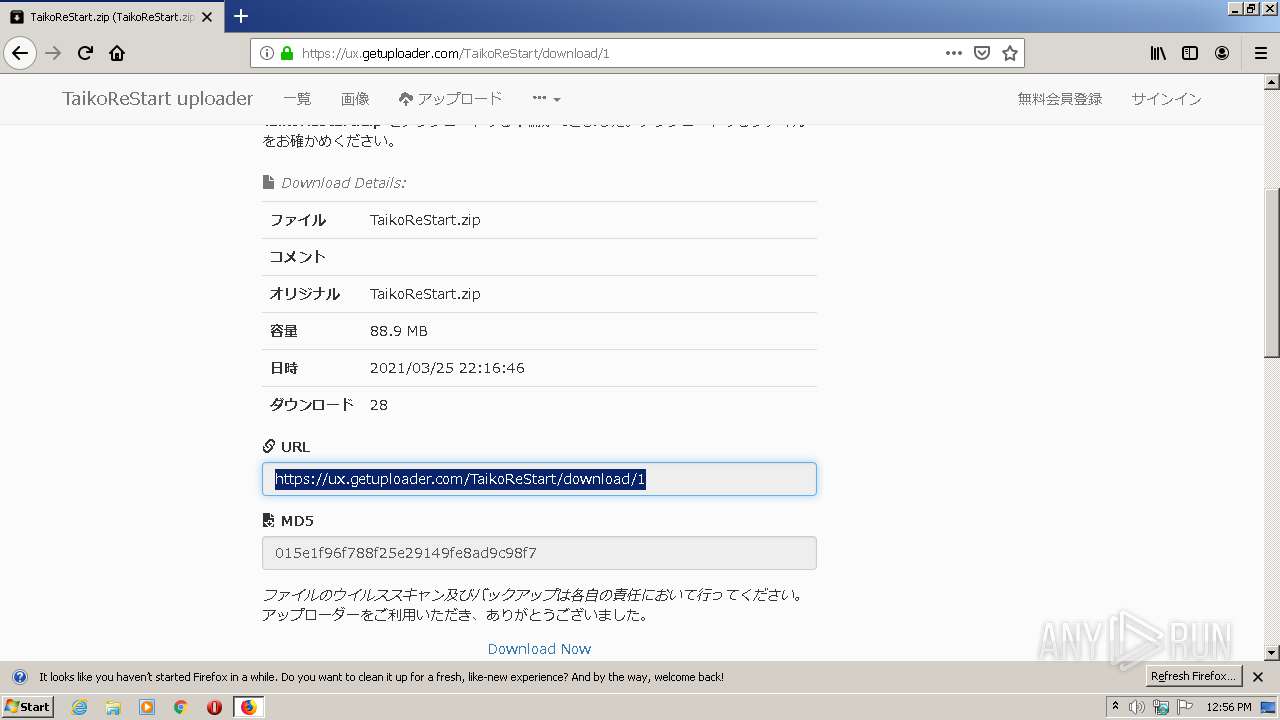
Task: Click the URL label with link icon
Action: [286, 447]
